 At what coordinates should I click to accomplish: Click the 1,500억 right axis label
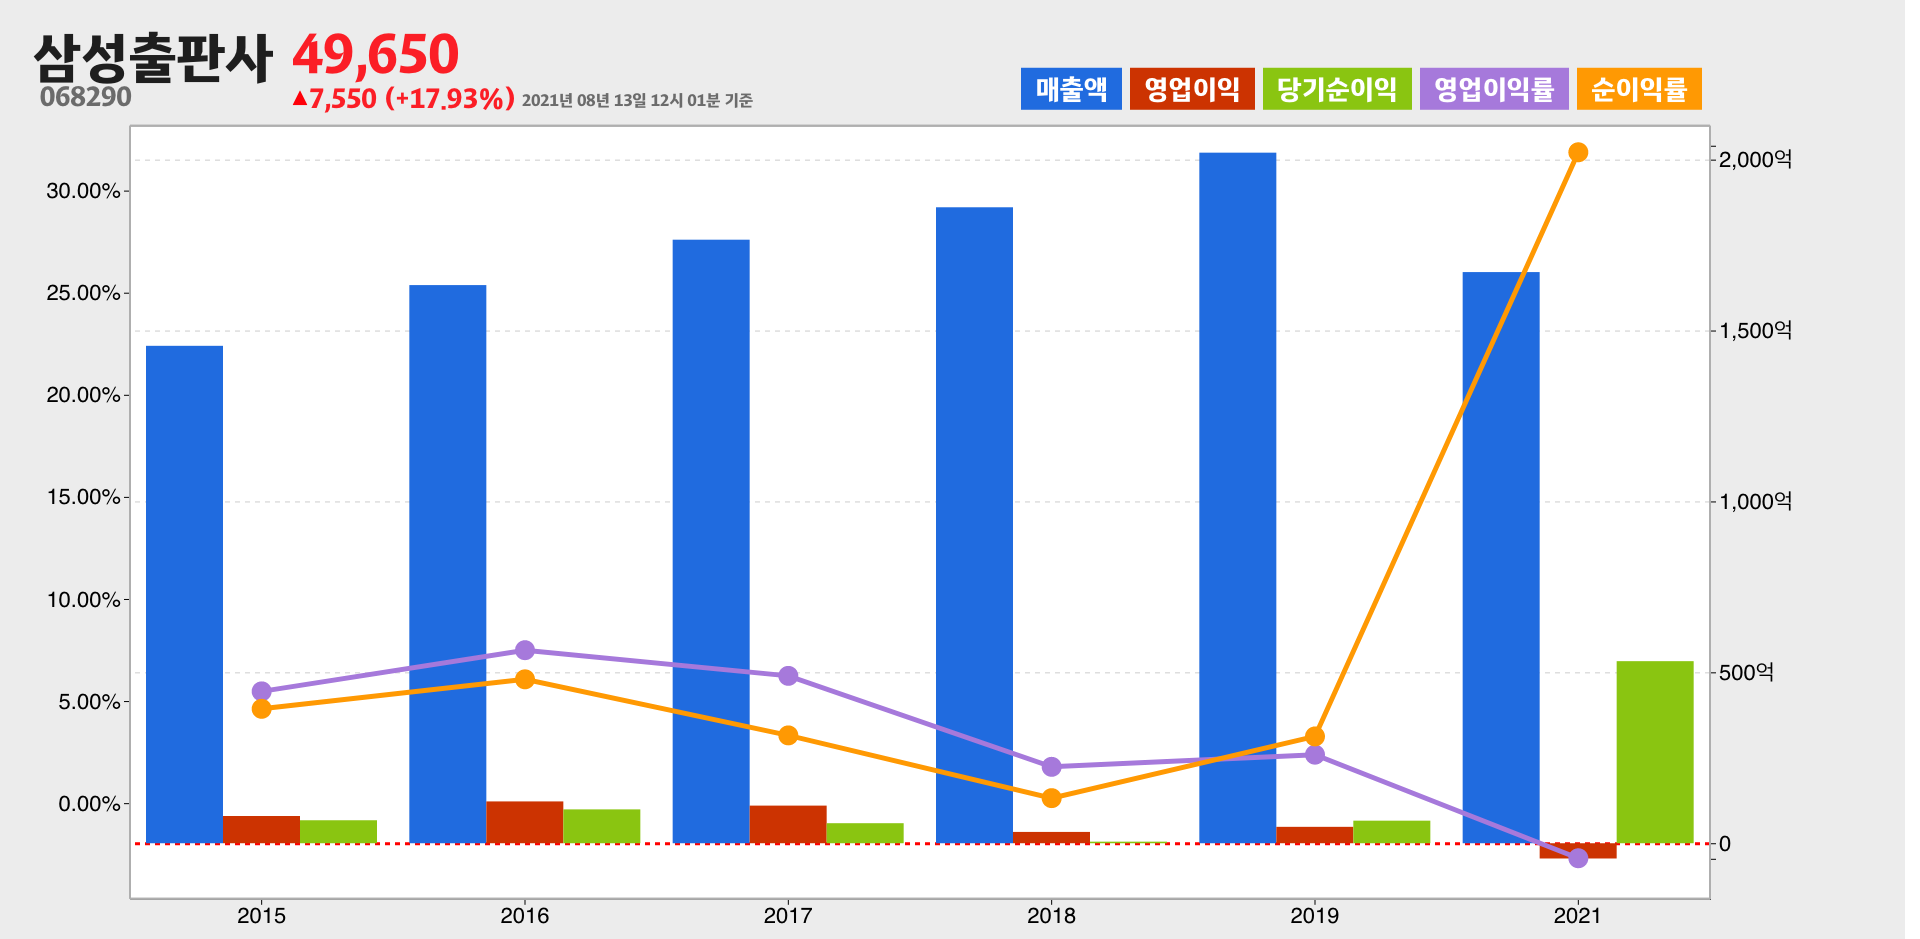tap(1755, 331)
